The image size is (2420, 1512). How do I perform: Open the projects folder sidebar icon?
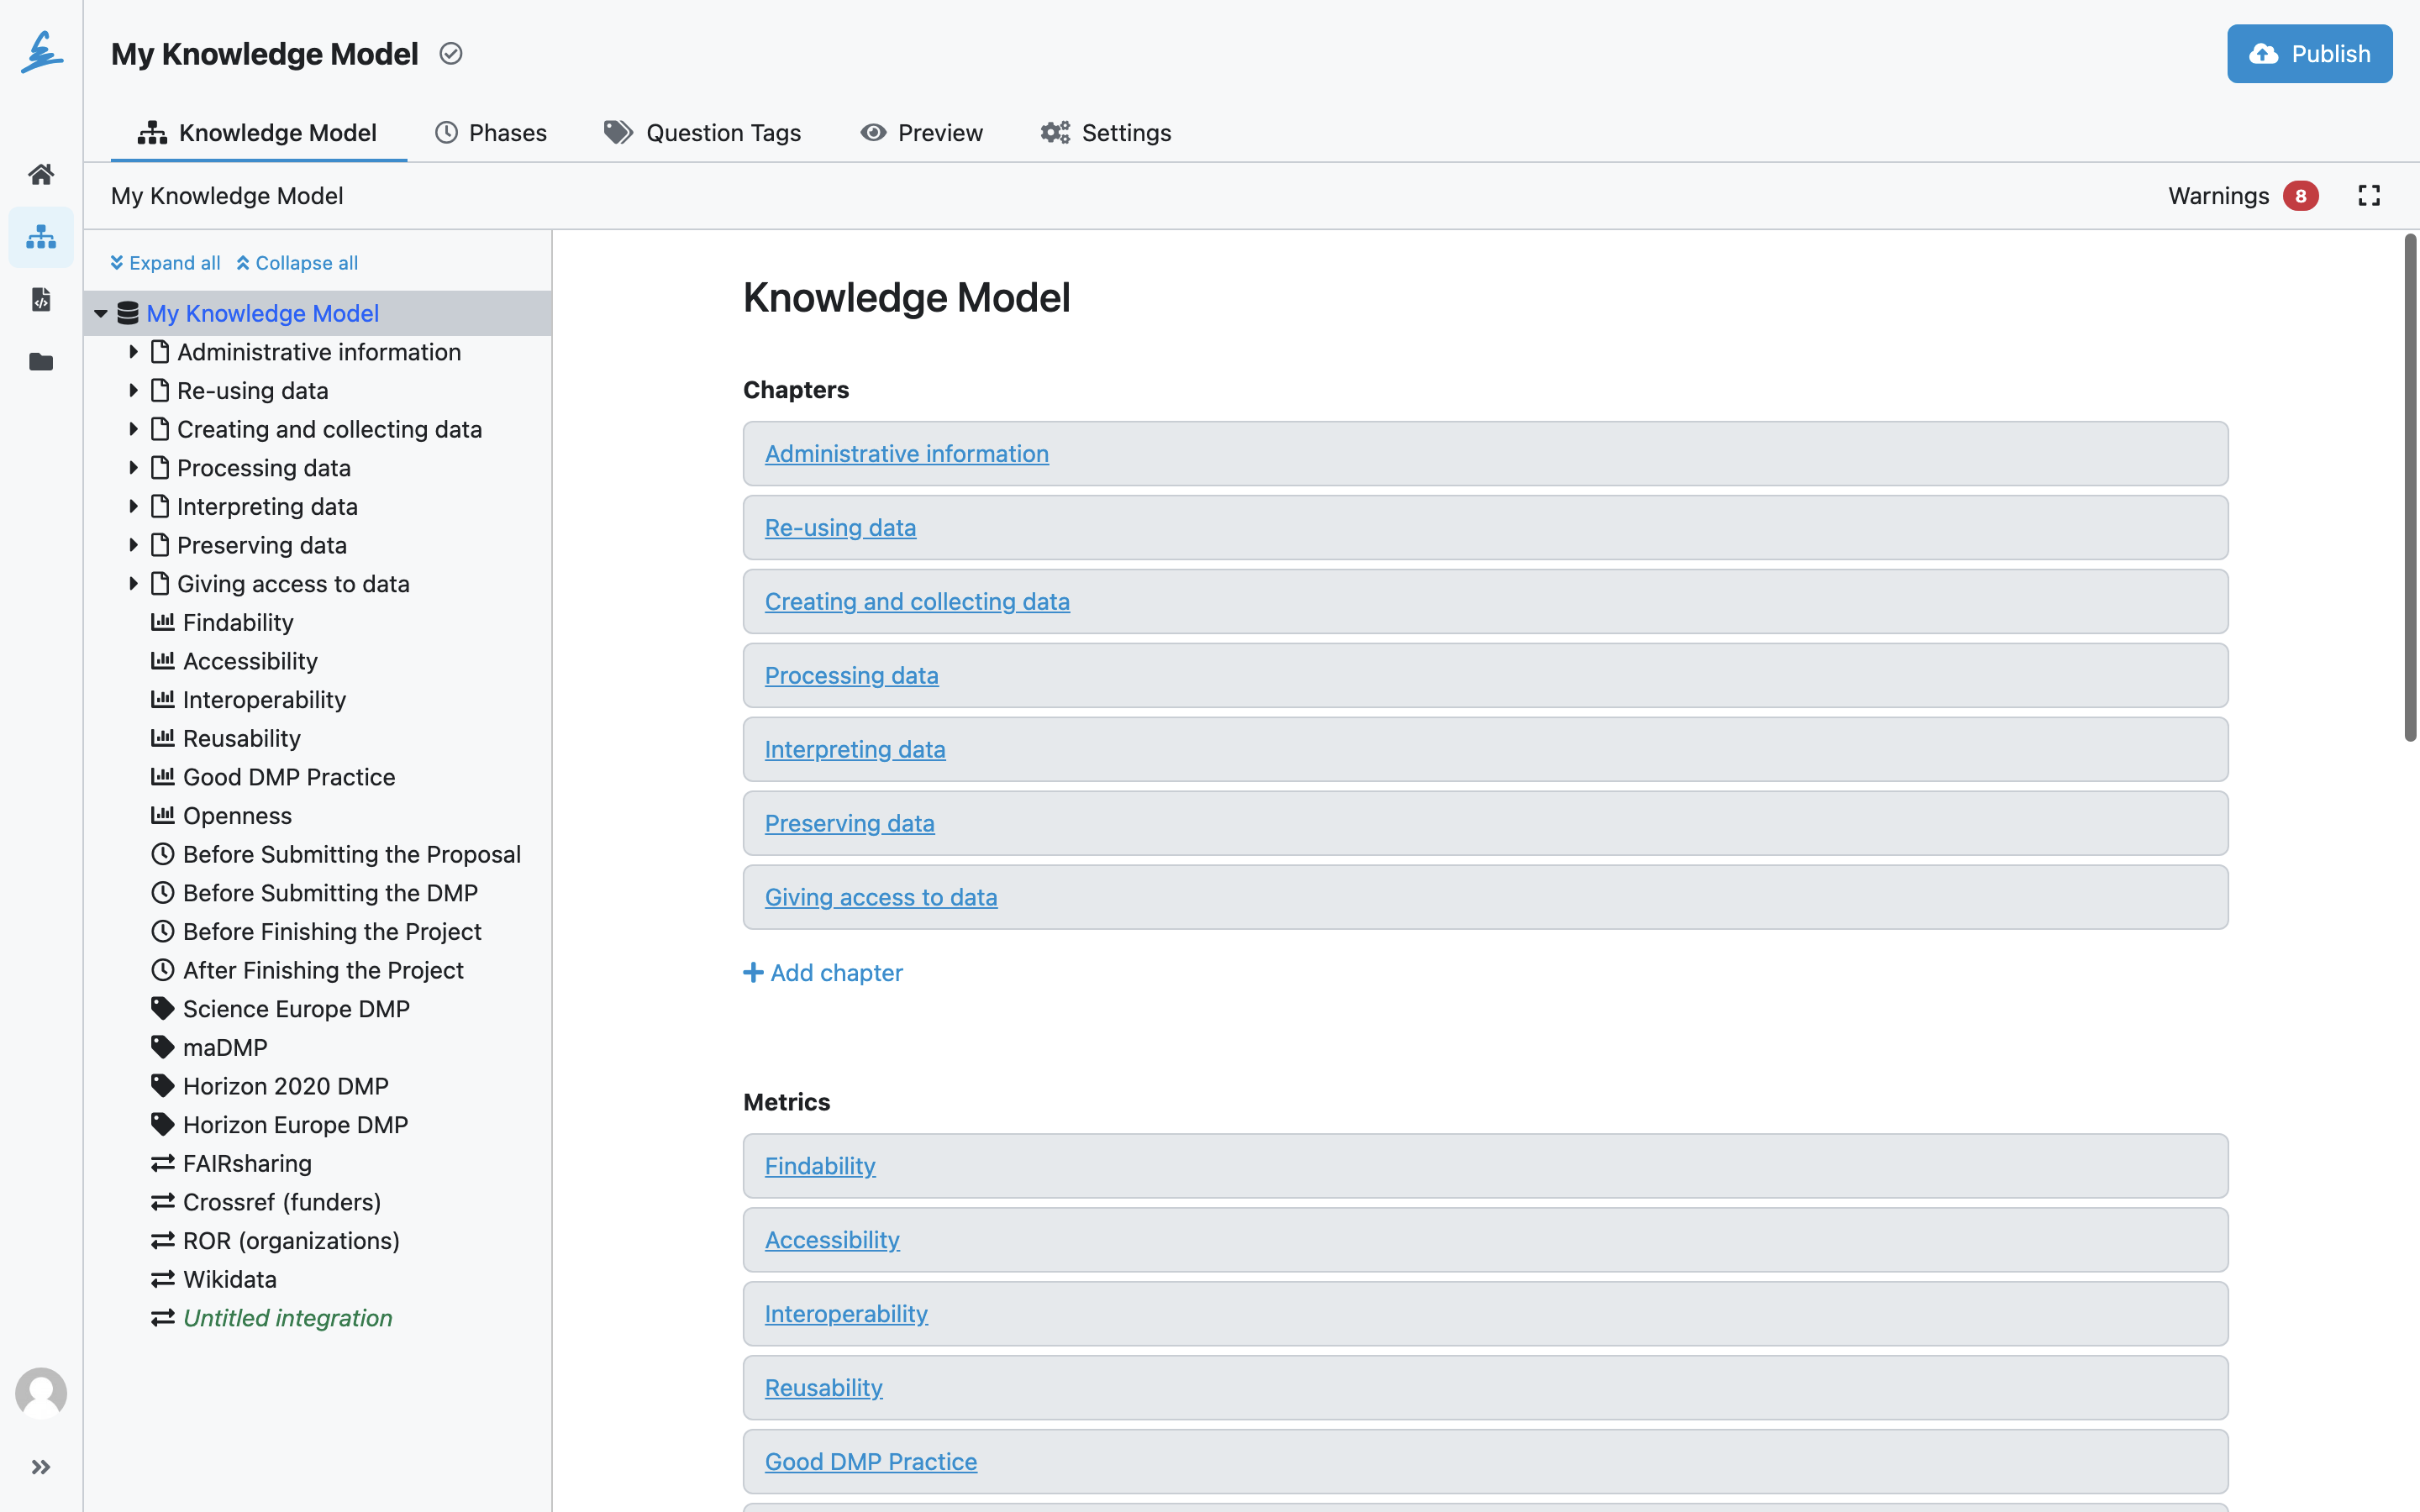point(41,361)
